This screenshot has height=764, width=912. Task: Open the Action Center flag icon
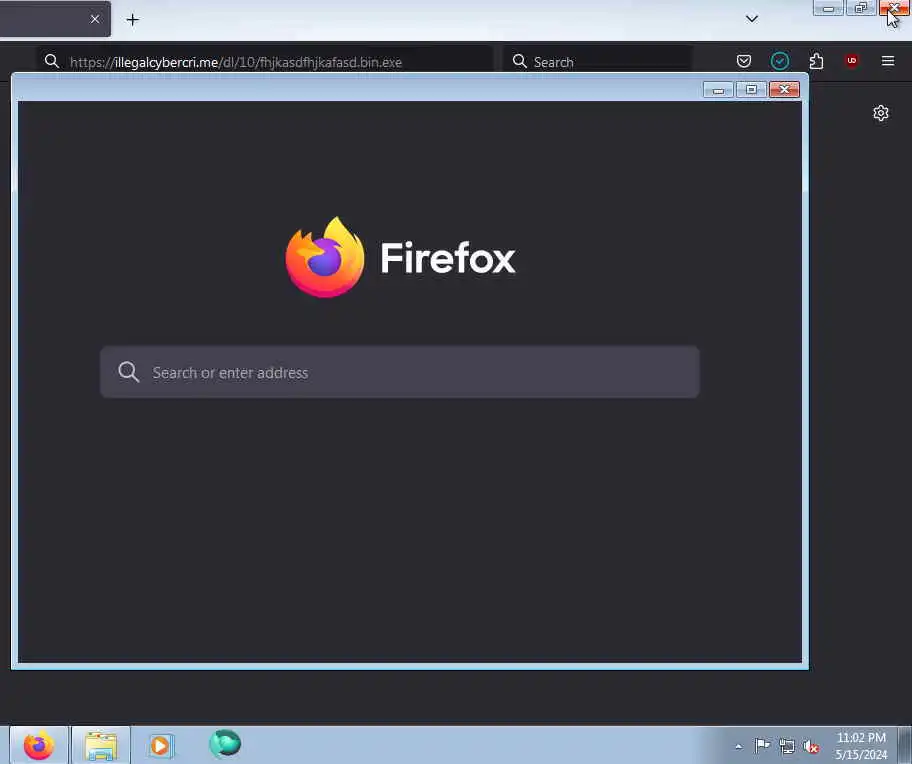click(x=762, y=745)
